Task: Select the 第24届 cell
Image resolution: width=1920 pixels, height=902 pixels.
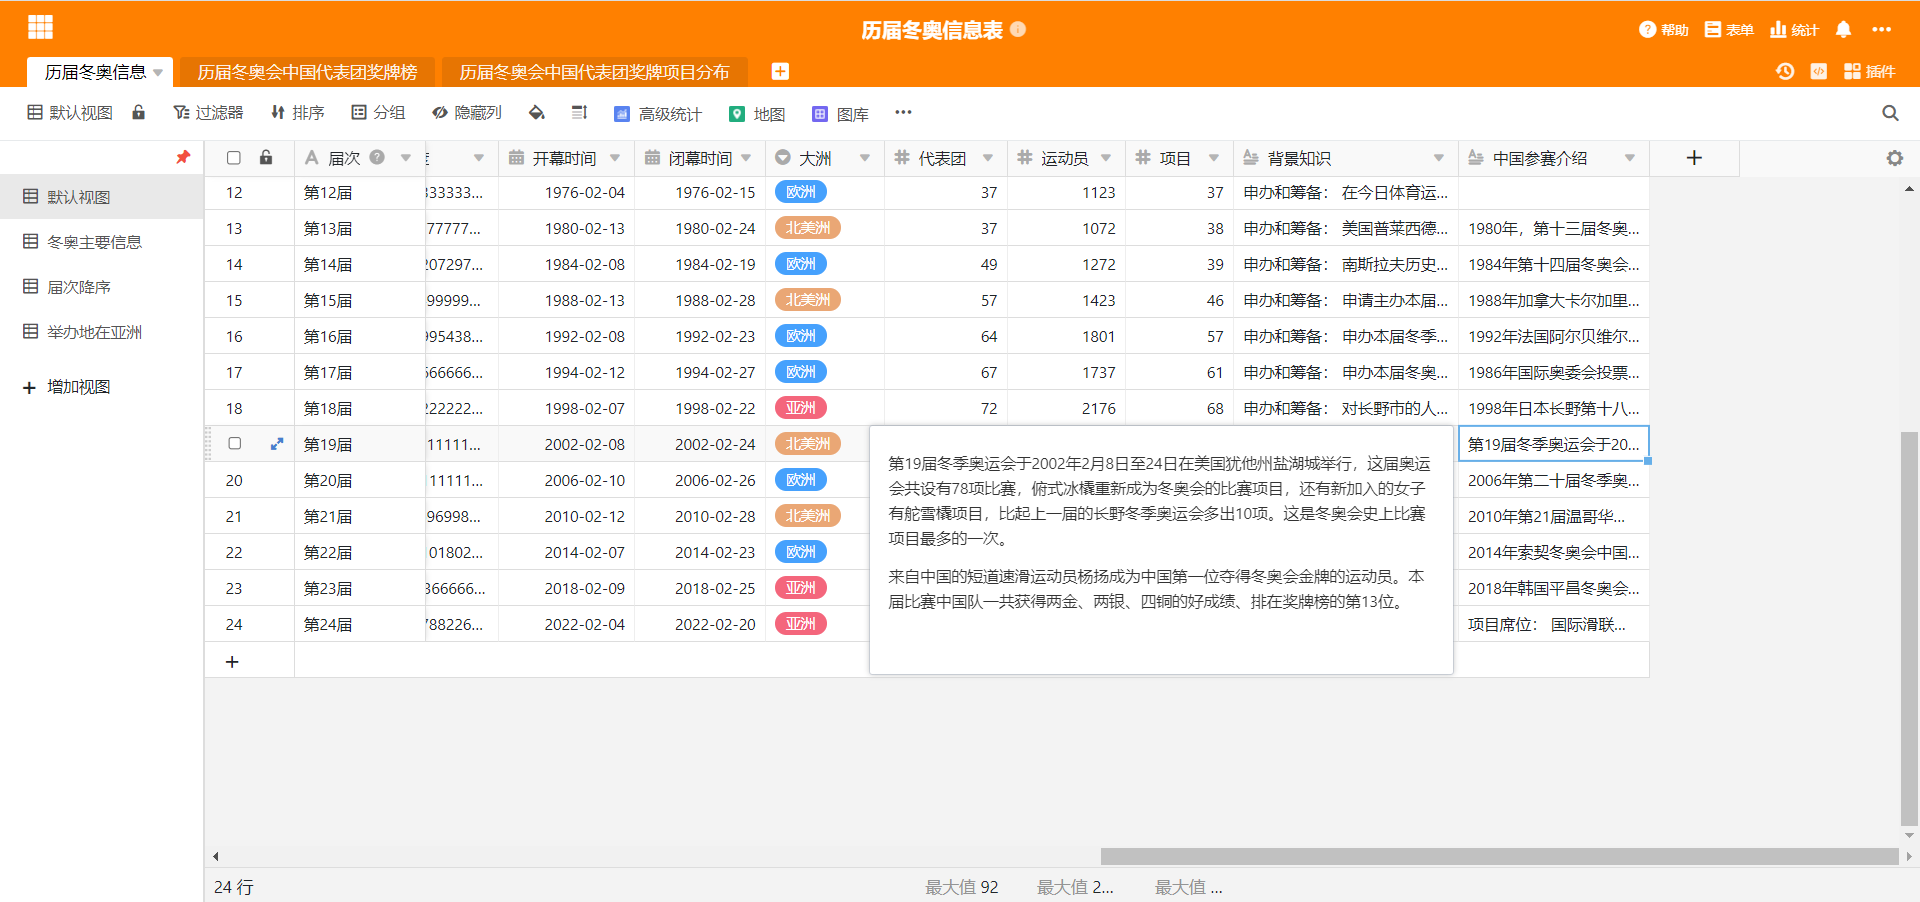Action: pyautogui.click(x=360, y=624)
